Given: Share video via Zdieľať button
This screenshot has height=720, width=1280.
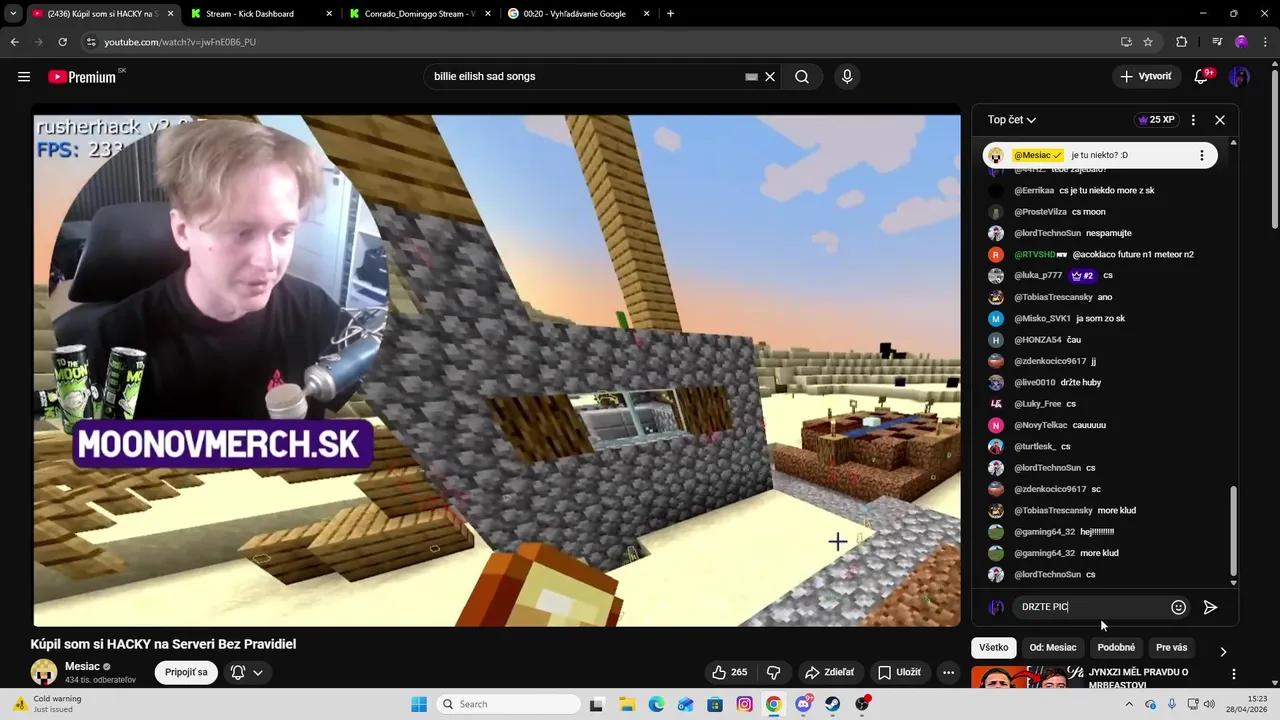Looking at the screenshot, I should click(x=830, y=672).
